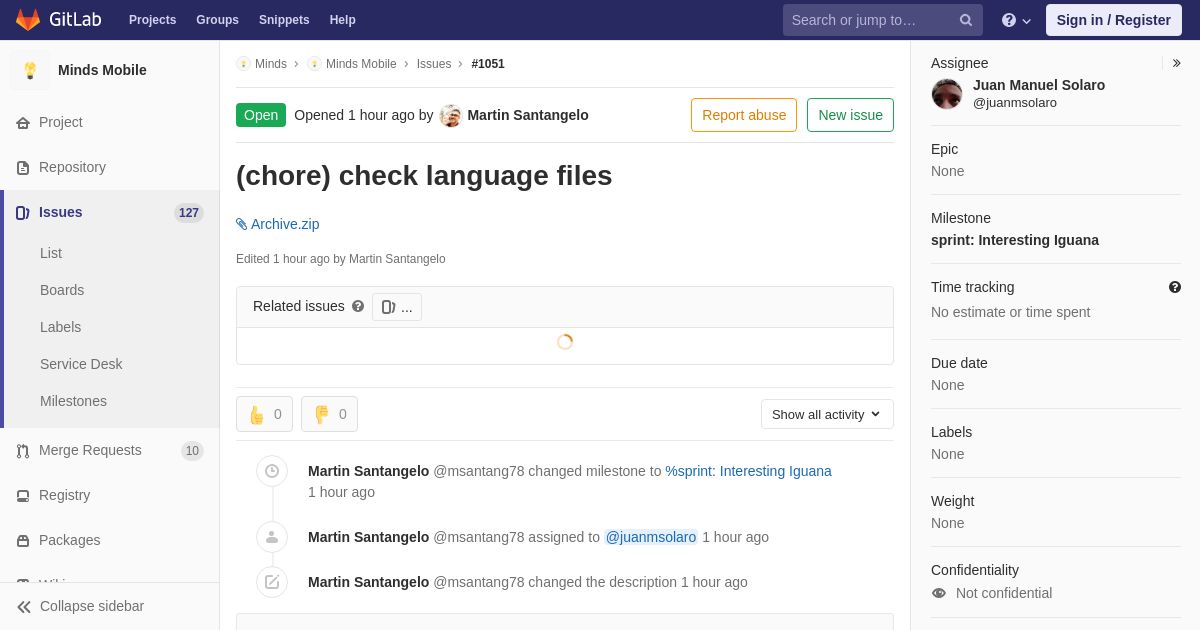Click the Project home icon
Image resolution: width=1200 pixels, height=630 pixels.
23,123
